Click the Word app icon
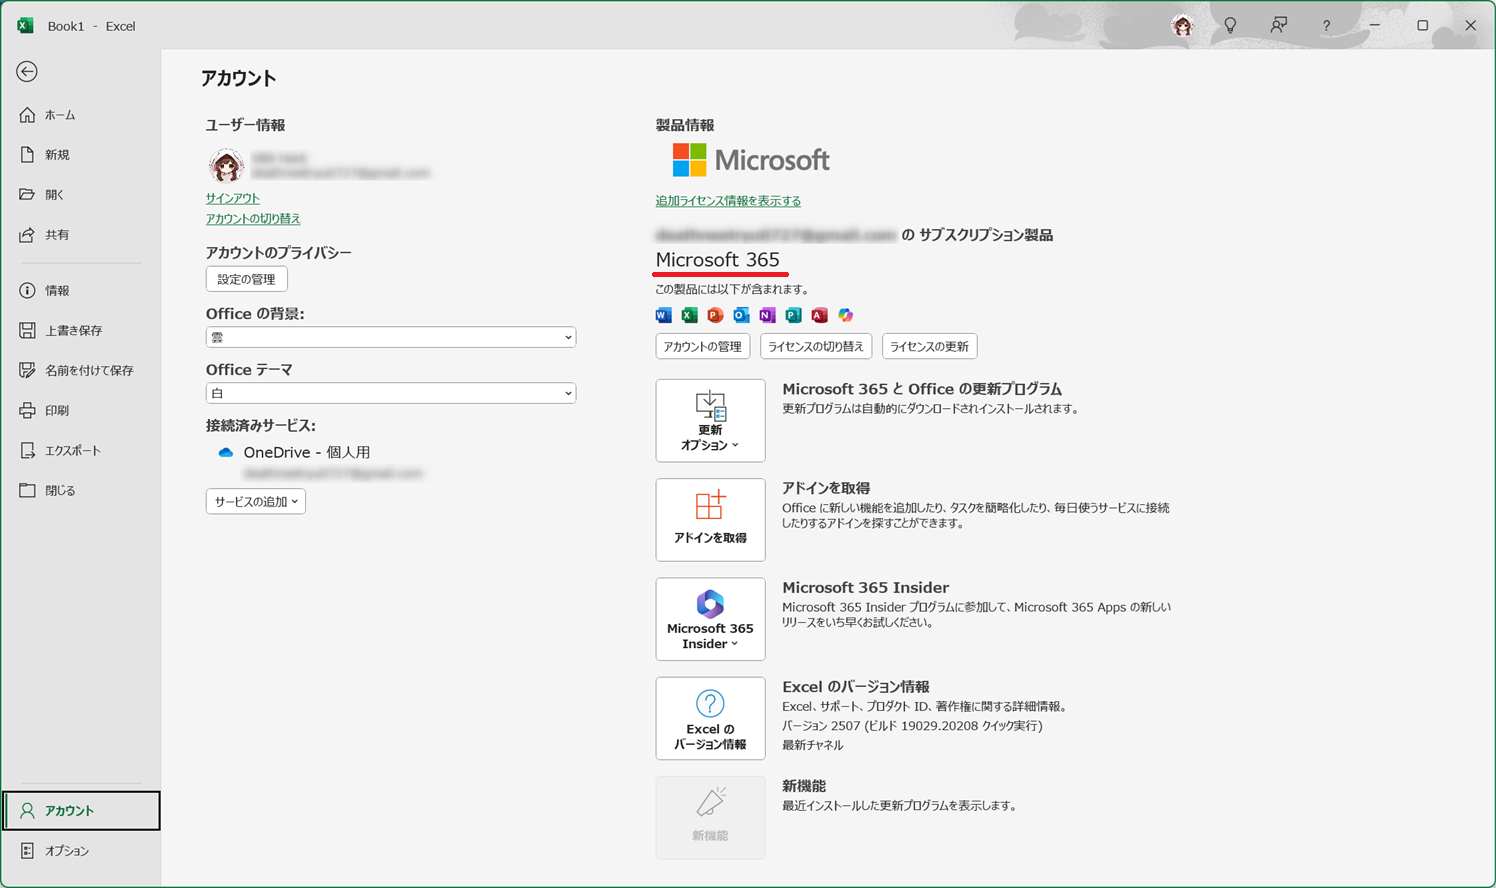Screen dimensions: 1496x888 coord(664,315)
